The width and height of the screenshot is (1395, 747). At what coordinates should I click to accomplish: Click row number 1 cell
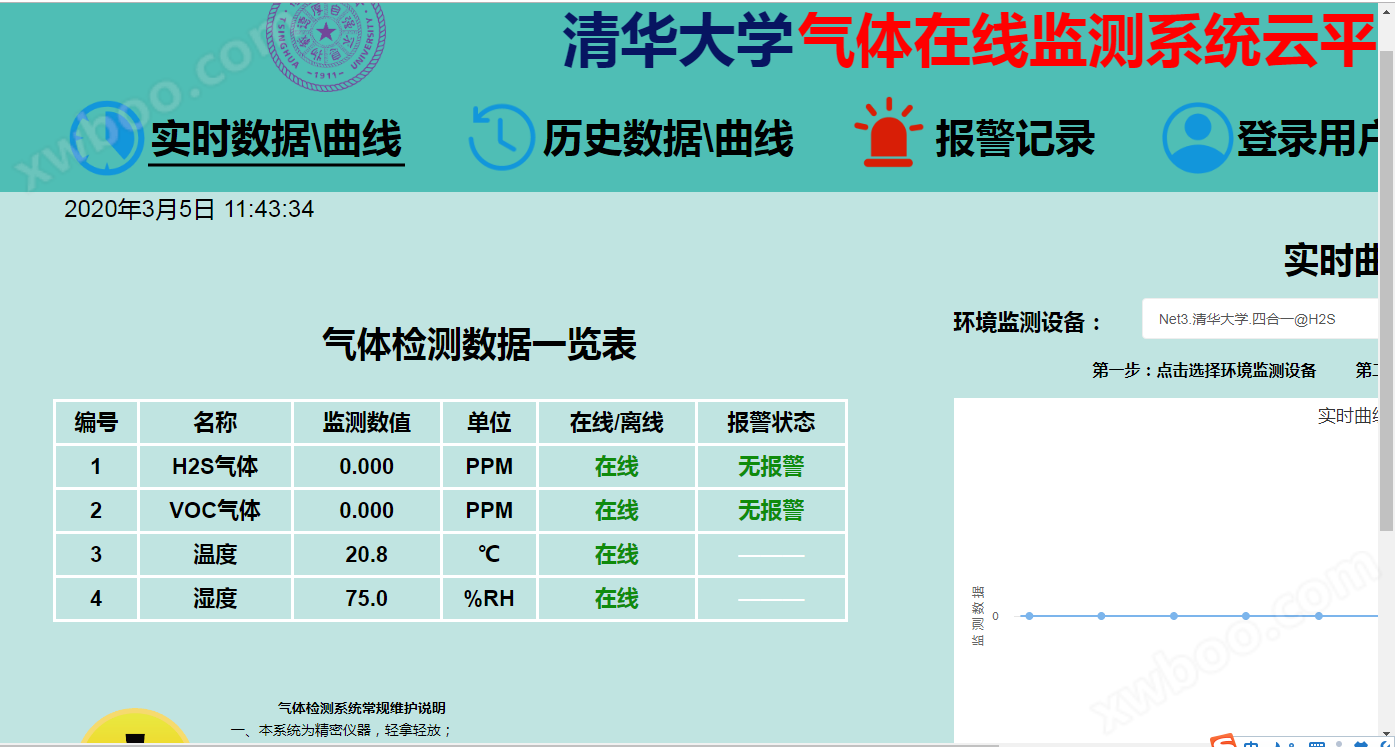(x=96, y=467)
